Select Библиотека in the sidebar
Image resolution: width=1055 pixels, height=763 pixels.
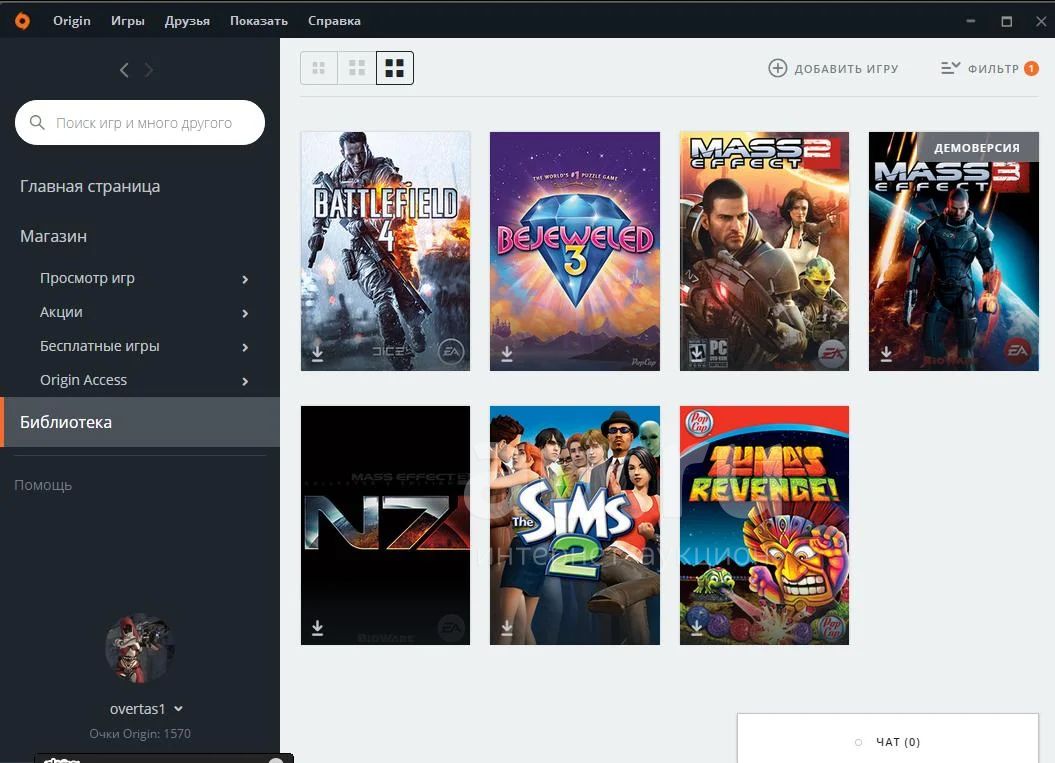pos(140,422)
